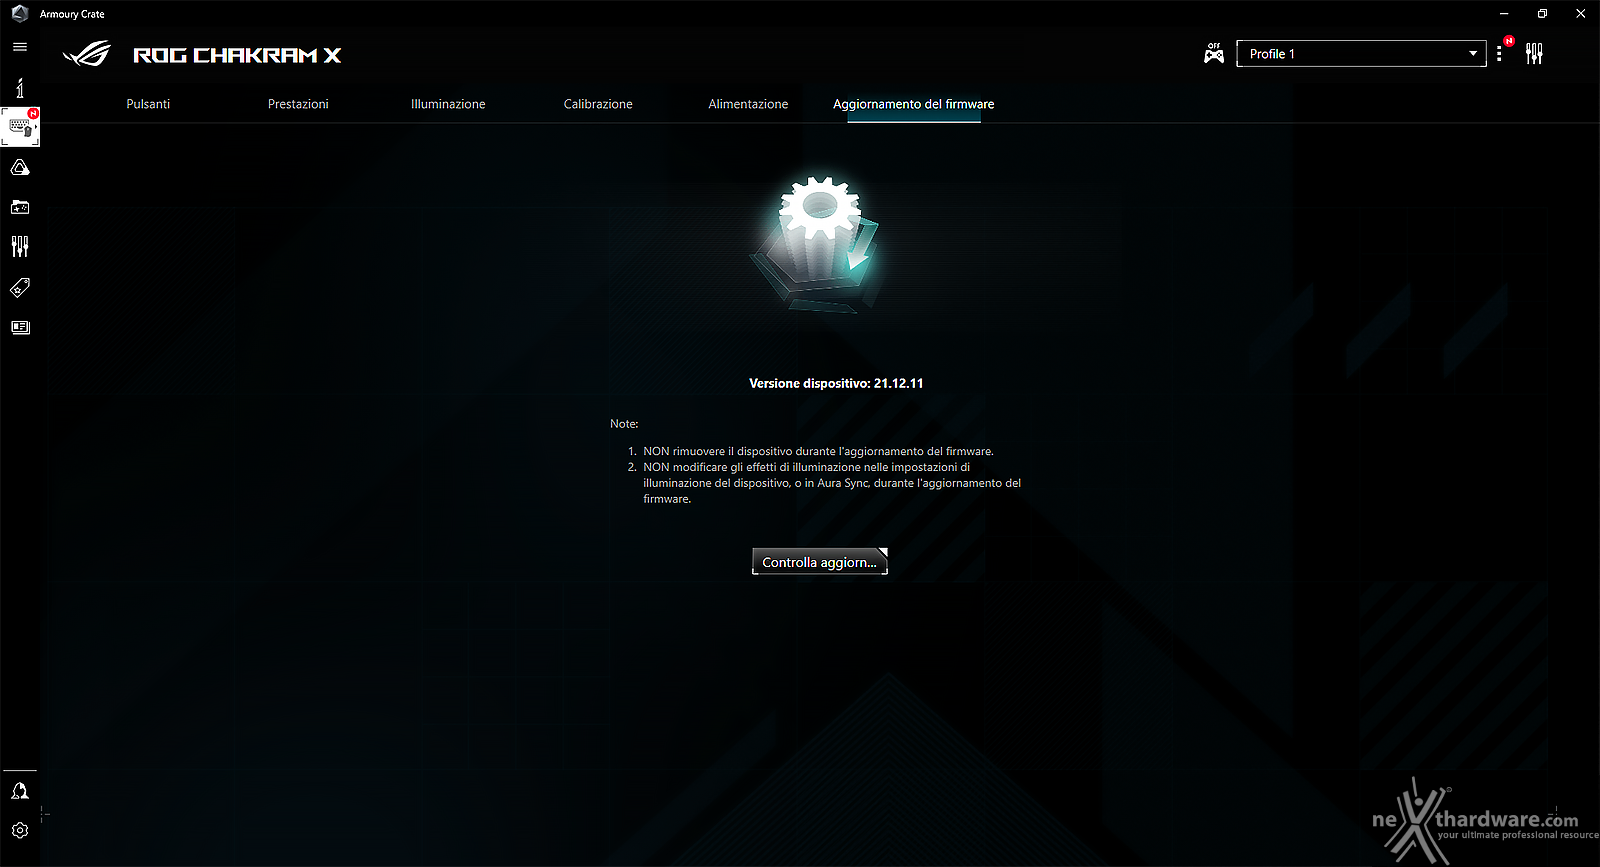Click Controlla aggiorn... button
This screenshot has height=867, width=1600.
[x=820, y=562]
